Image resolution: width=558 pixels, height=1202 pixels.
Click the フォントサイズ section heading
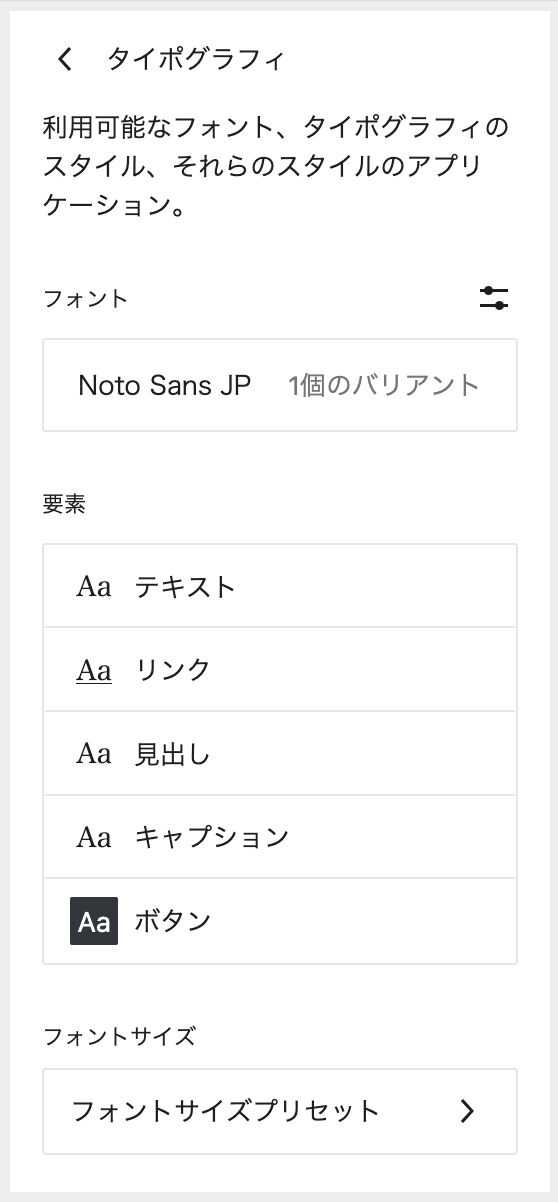(119, 1036)
